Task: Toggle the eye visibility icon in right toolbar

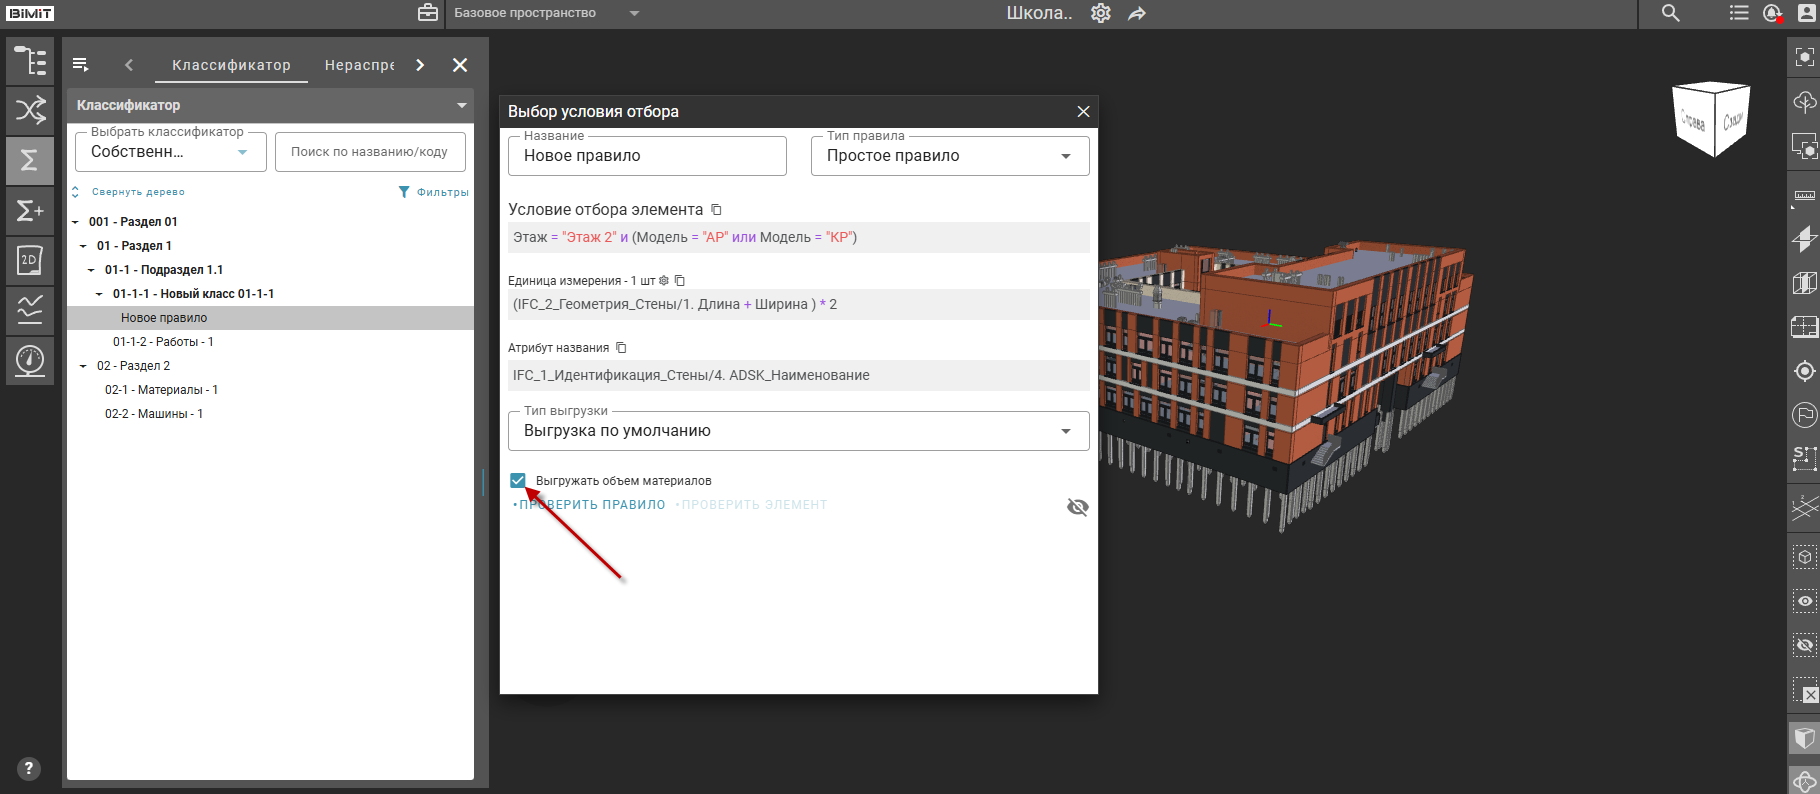Action: 1804,601
